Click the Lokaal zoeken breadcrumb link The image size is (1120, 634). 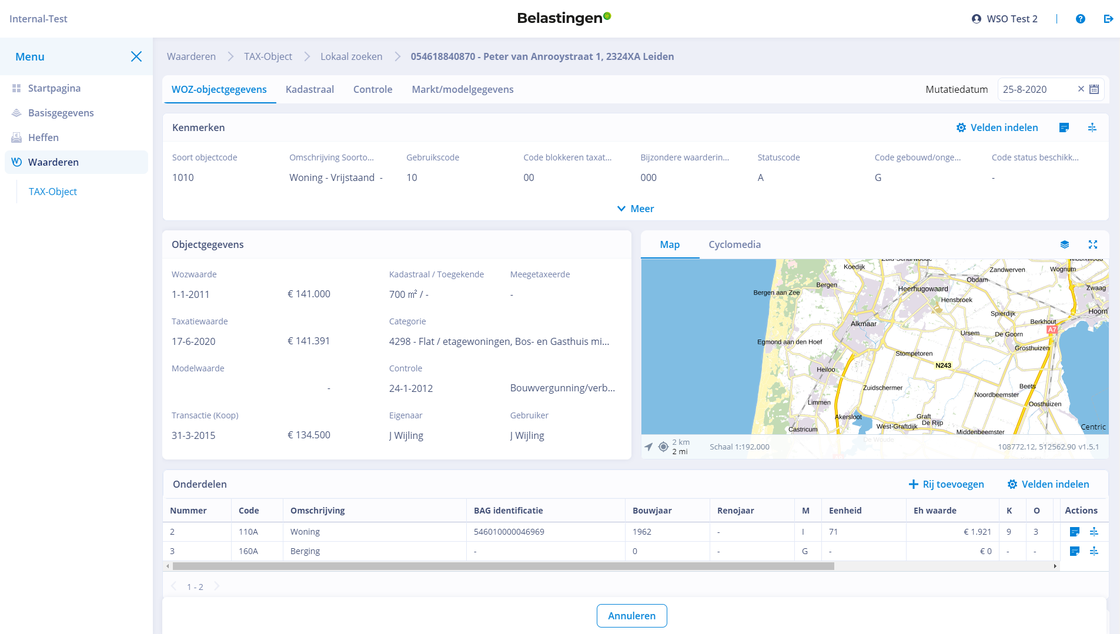coord(351,56)
